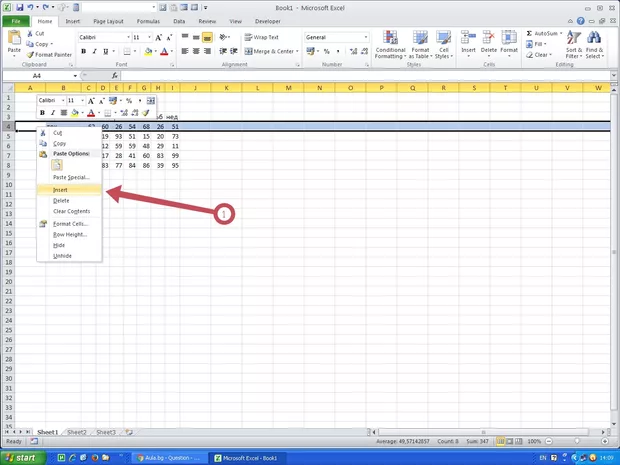Screen dimensions: 620x465
Task: Toggle Italic in the ribbon Font group
Action: tap(95, 51)
